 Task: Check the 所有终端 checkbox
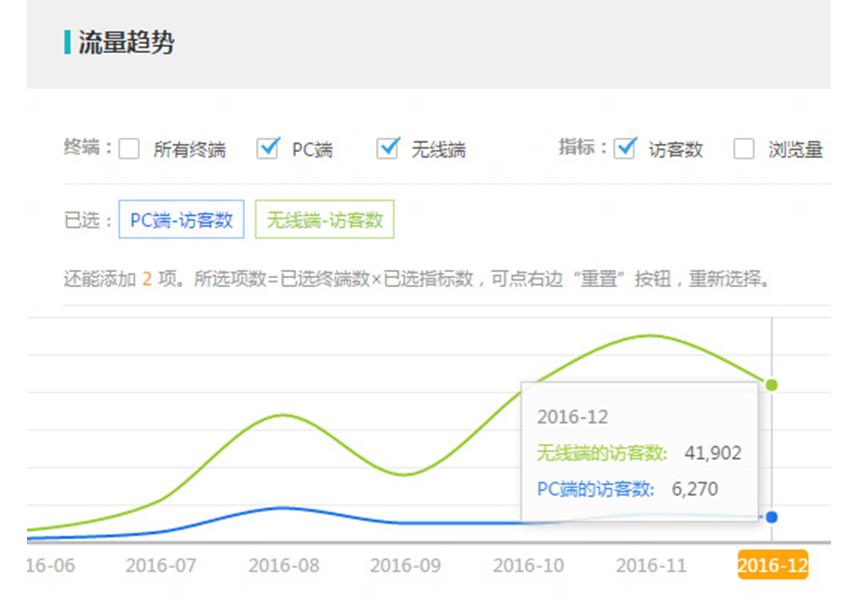click(129, 150)
